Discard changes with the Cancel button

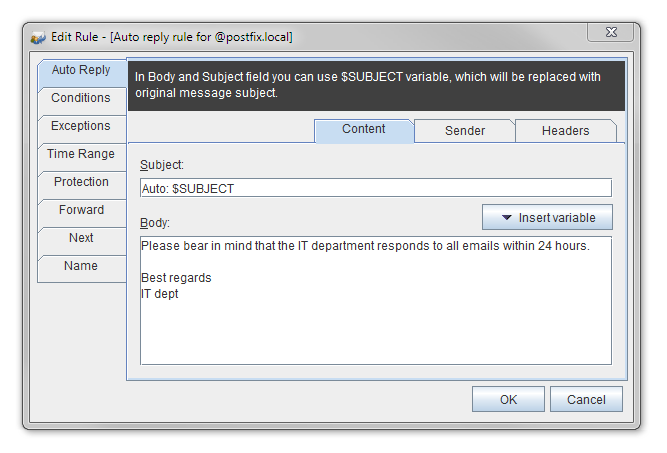(586, 399)
